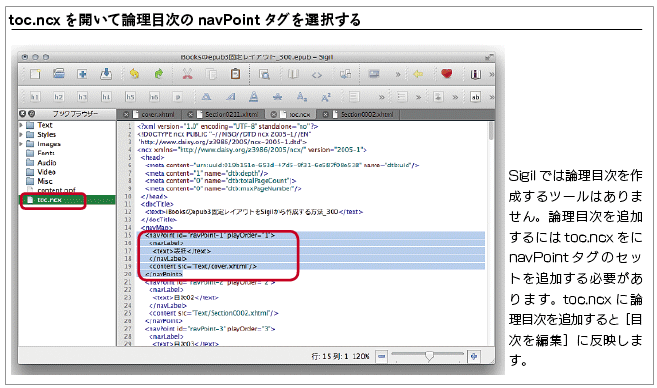Close the Section0002.xhtml tab
657x388 pixels.
tap(325, 114)
